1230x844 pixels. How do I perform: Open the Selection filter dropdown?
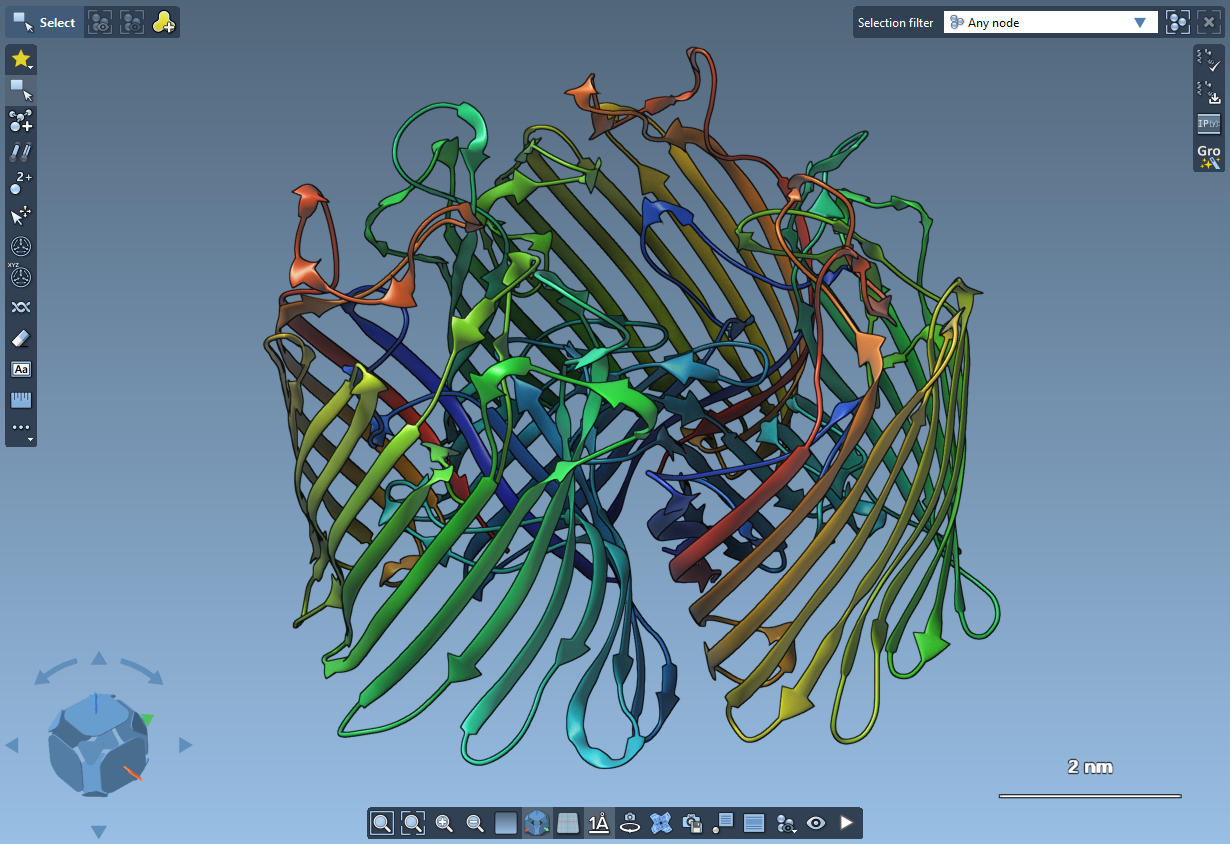(1050, 22)
